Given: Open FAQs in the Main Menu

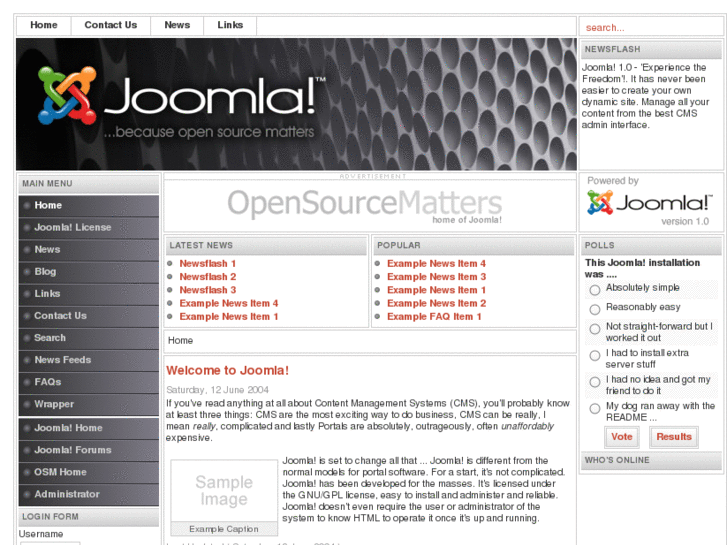Looking at the screenshot, I should coord(89,382).
